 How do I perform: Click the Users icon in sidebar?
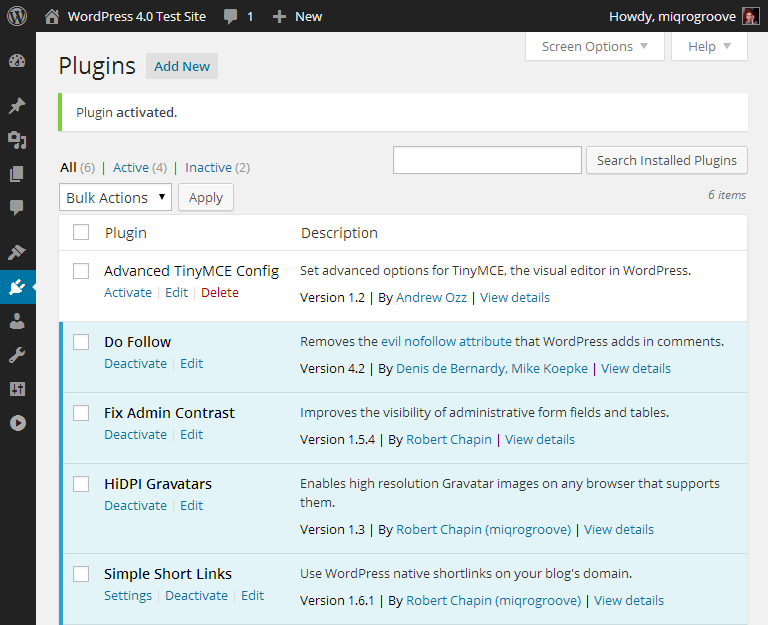17,321
